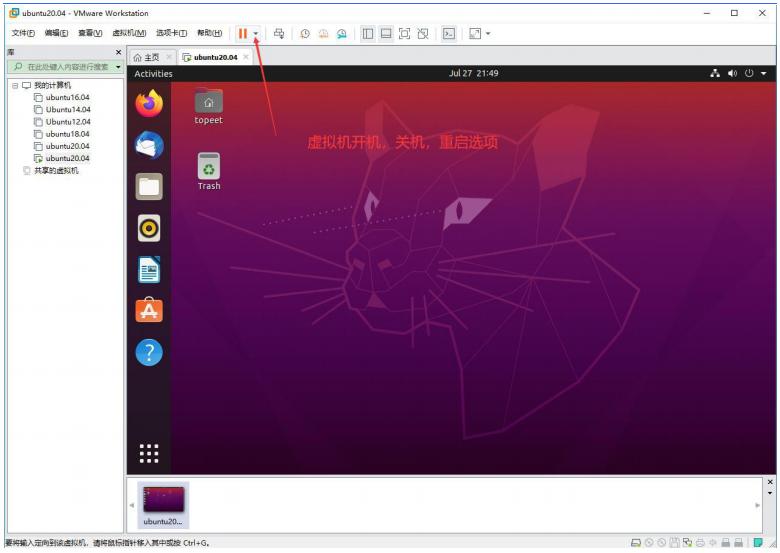The height and width of the screenshot is (553, 780).
Task: Close the 主页 tab
Action: pos(169,57)
